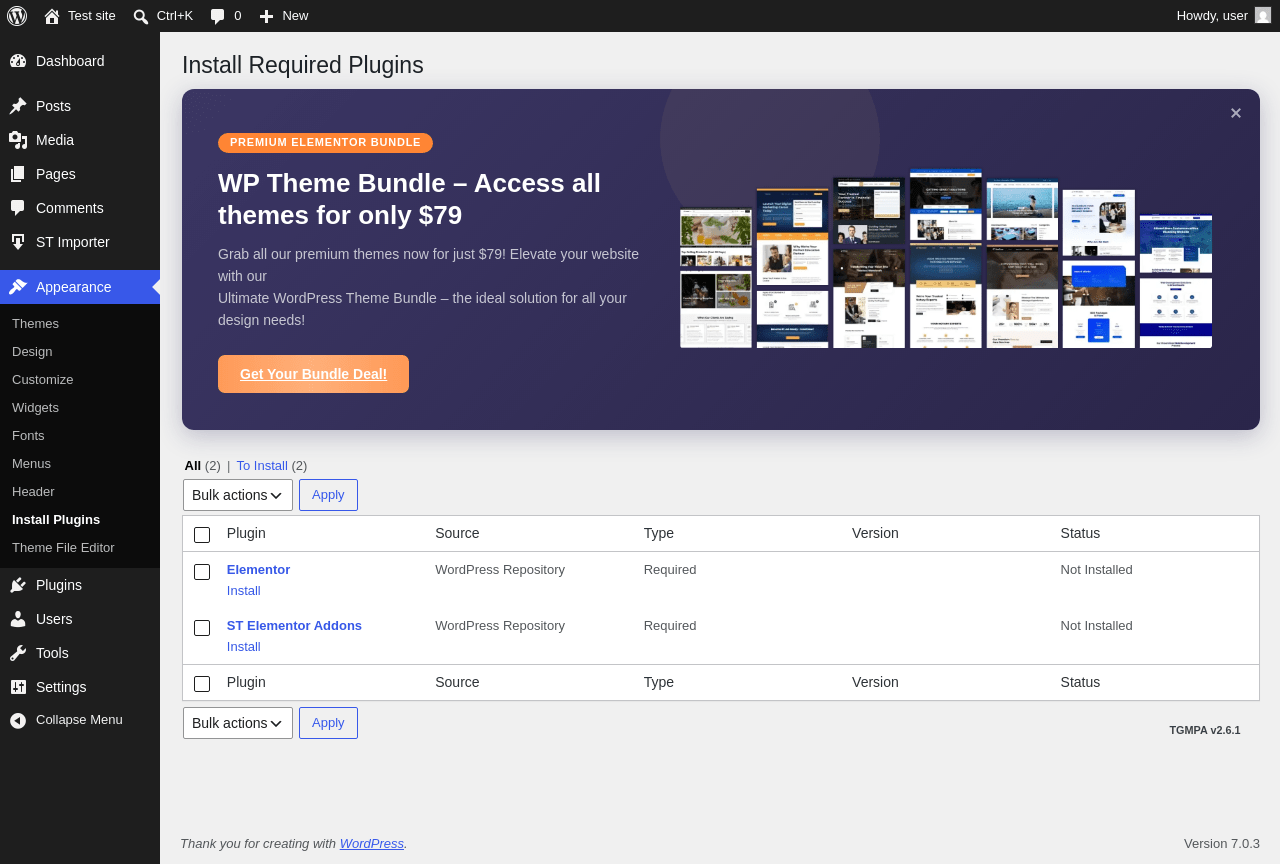Open the Fonts submenu item

coord(28,435)
